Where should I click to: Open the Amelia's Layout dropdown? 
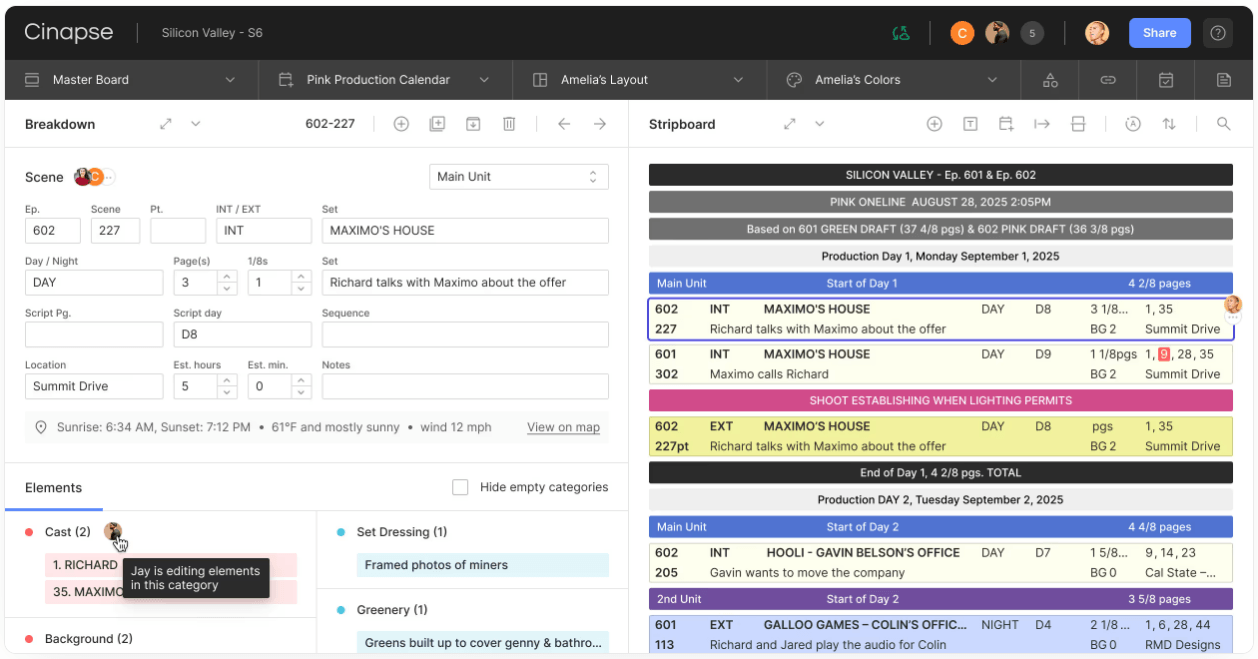(639, 80)
